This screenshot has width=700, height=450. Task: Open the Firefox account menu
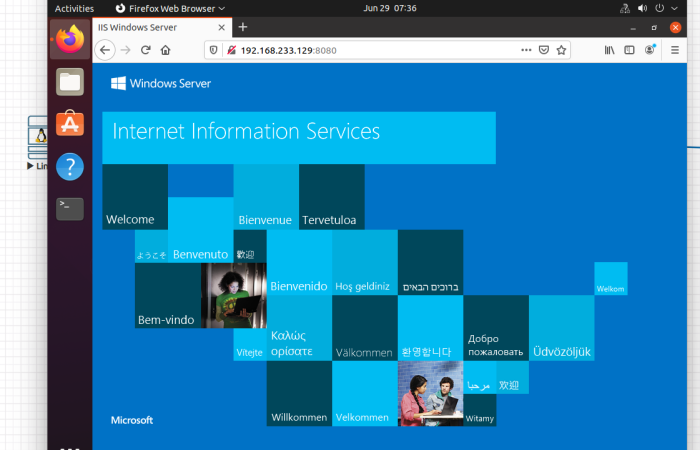click(x=650, y=50)
